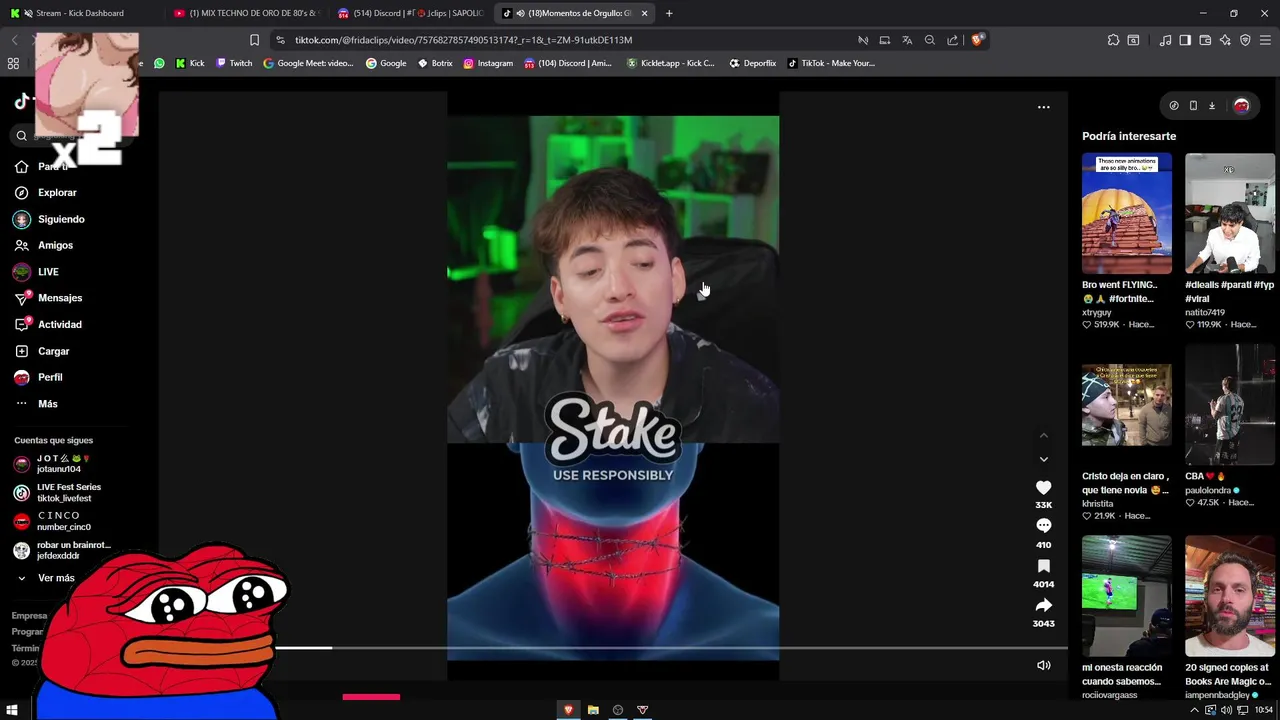
Task: Open the 20 signed copies video thumbnail
Action: coord(1230,596)
